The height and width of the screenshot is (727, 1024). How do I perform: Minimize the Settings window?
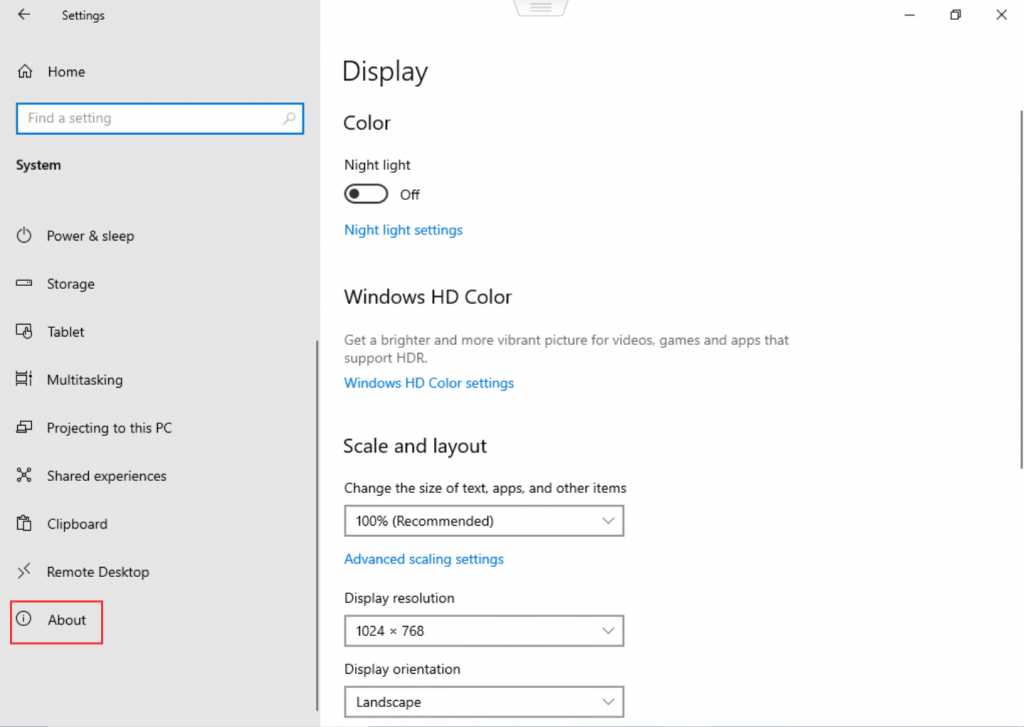pyautogui.click(x=909, y=14)
